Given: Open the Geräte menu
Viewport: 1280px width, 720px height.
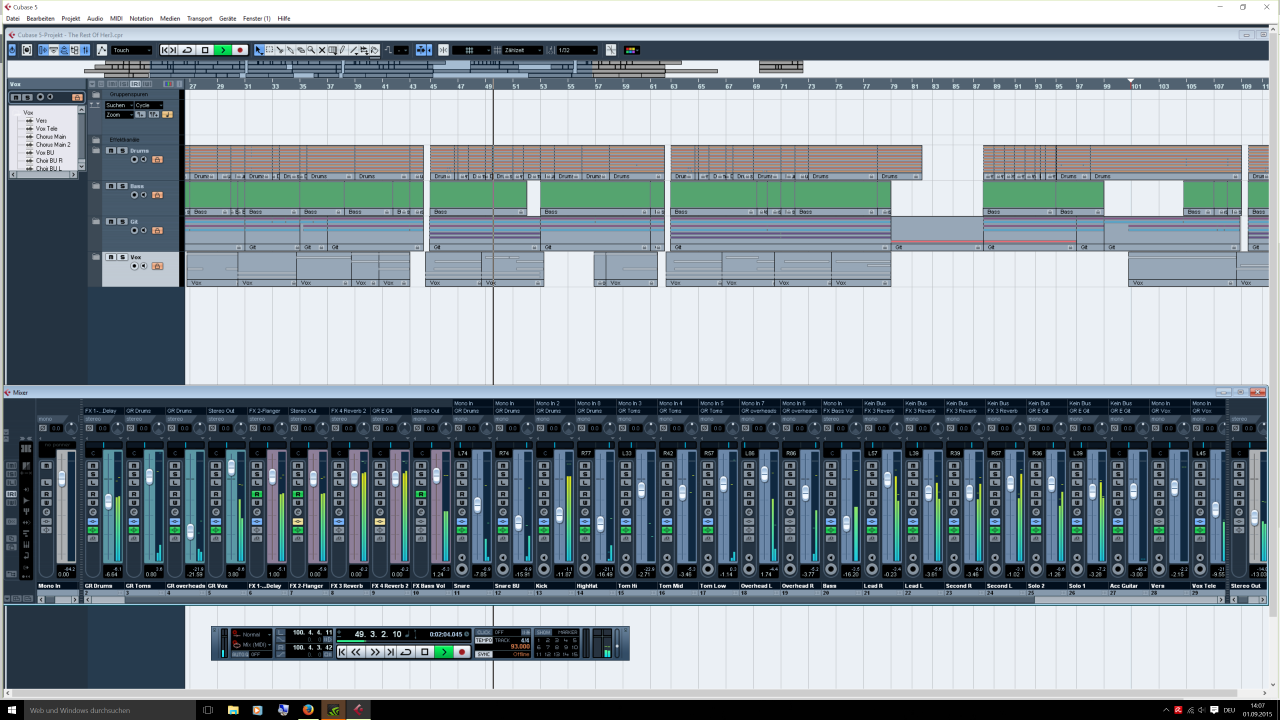Looking at the screenshot, I should point(228,18).
